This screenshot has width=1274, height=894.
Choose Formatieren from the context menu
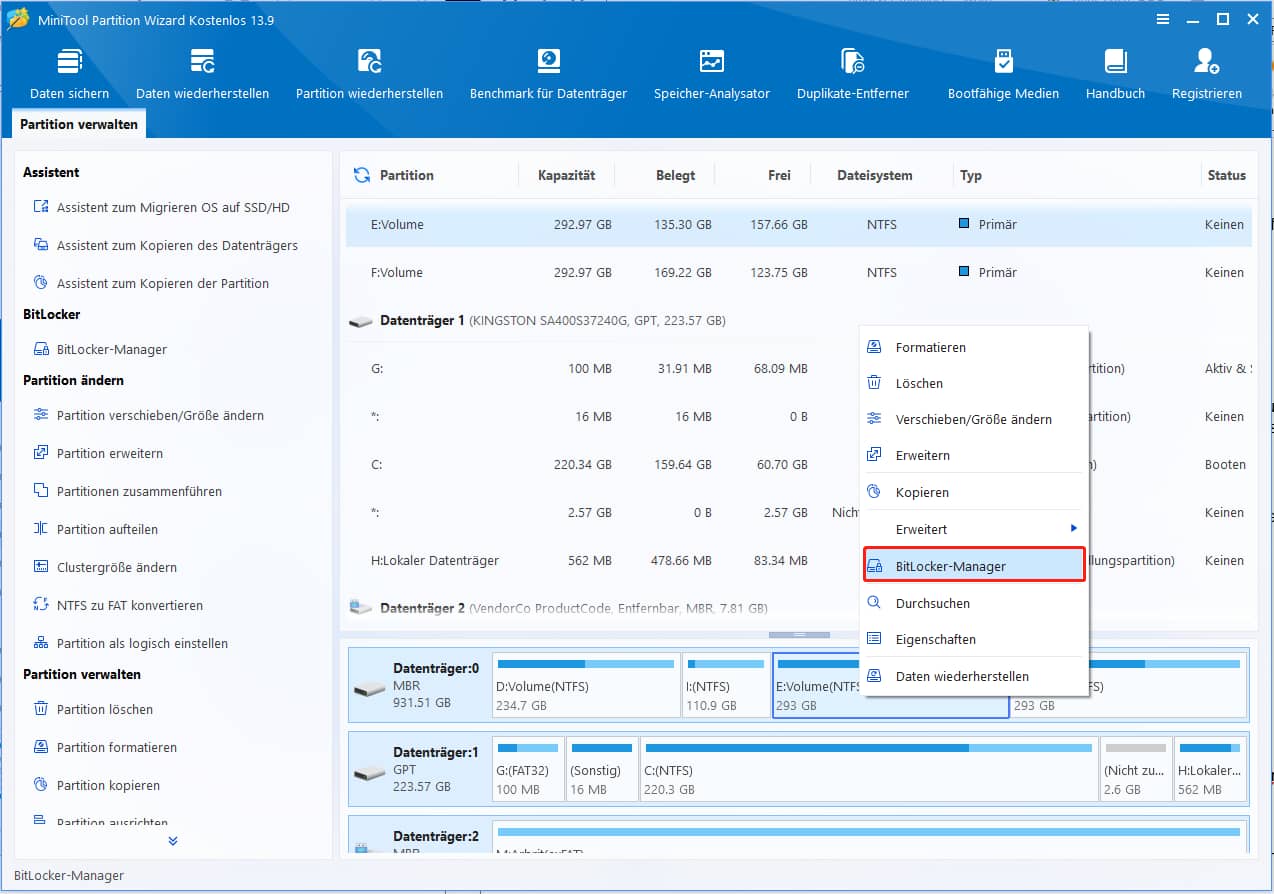(x=974, y=347)
